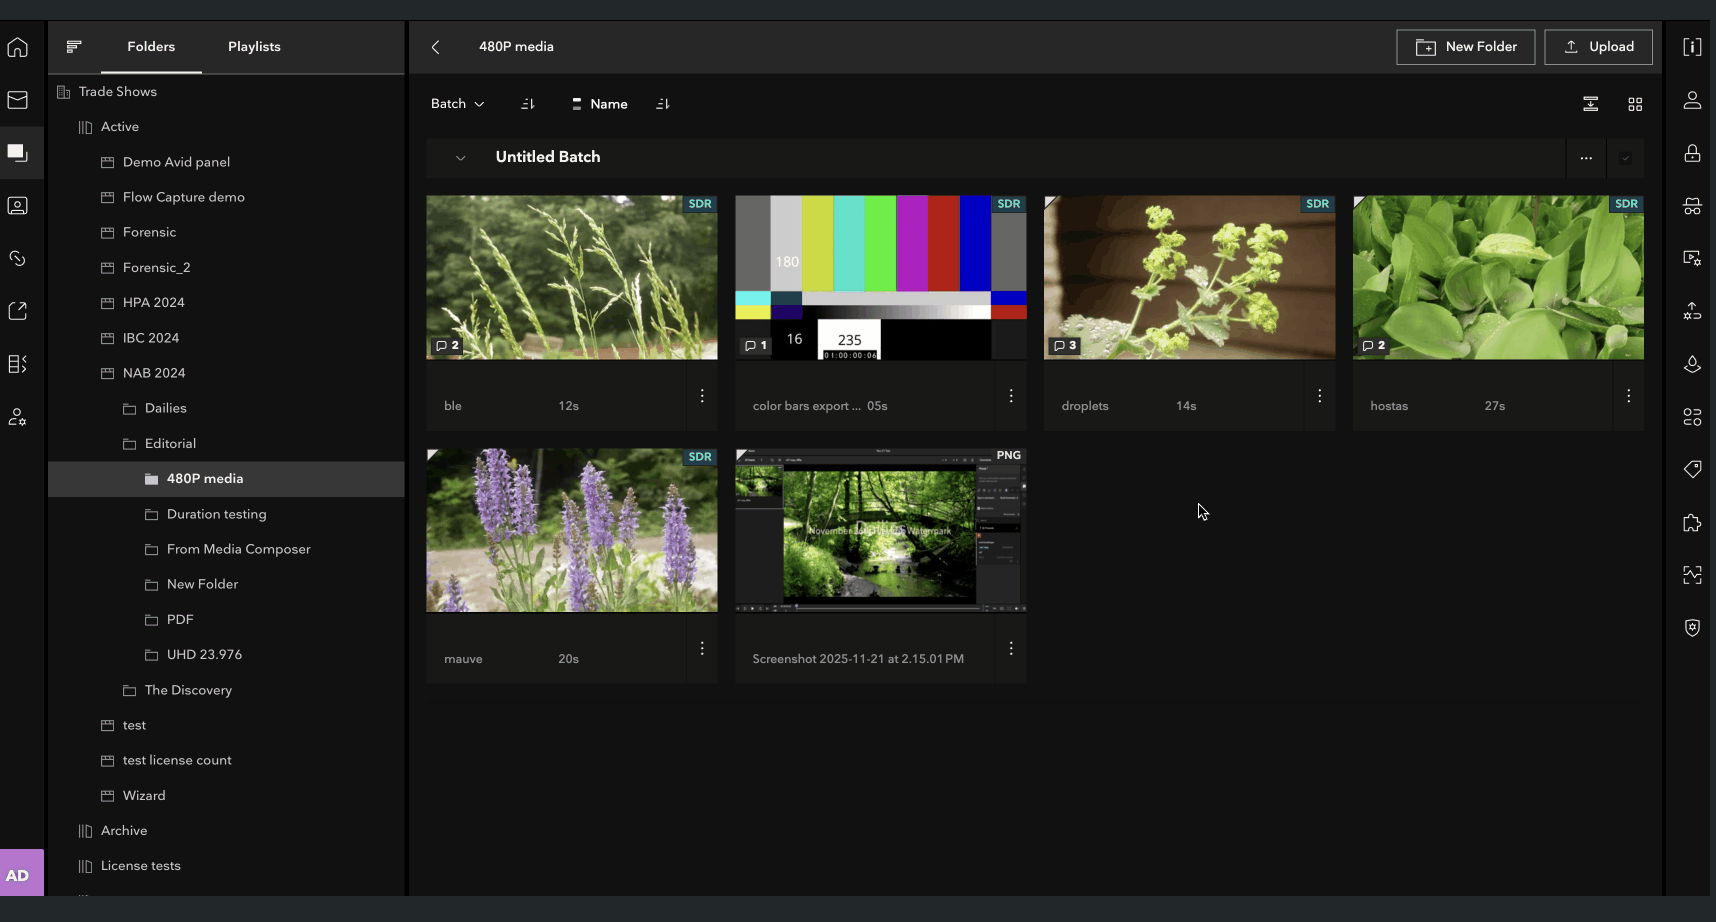Open the From Media Composer folder
This screenshot has width=1716, height=922.
point(238,549)
